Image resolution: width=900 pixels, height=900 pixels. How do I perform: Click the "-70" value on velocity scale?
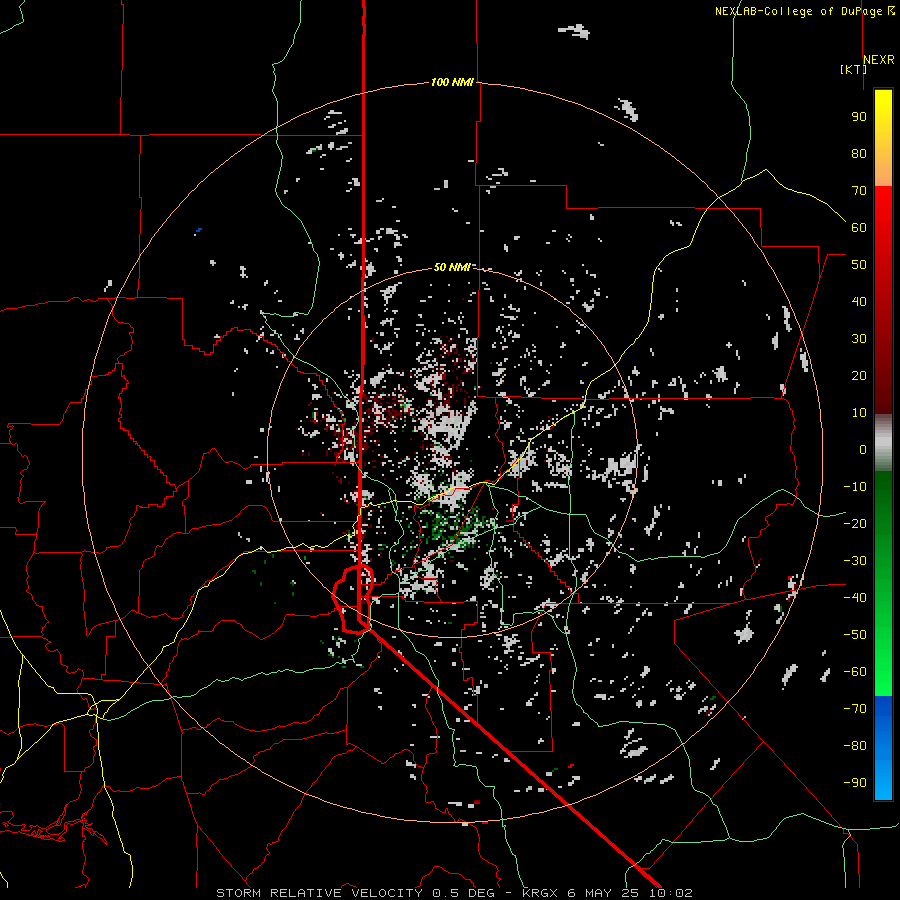coord(855,709)
